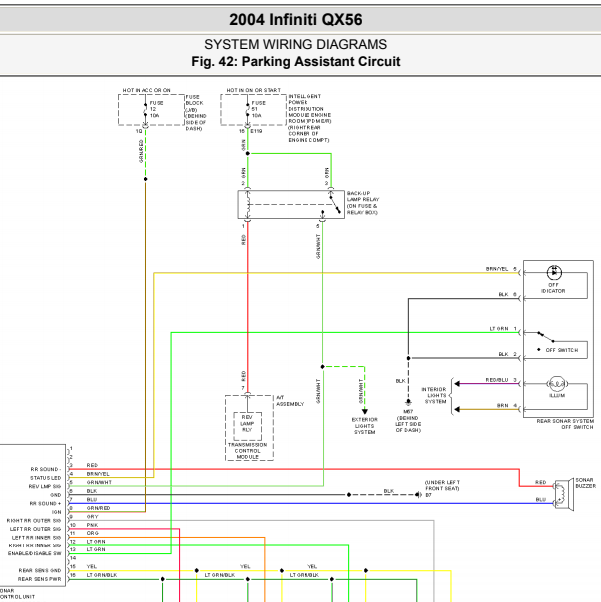The image size is (601, 602).
Task: Click the LED symbol in OFF indicator
Action: coord(554,273)
